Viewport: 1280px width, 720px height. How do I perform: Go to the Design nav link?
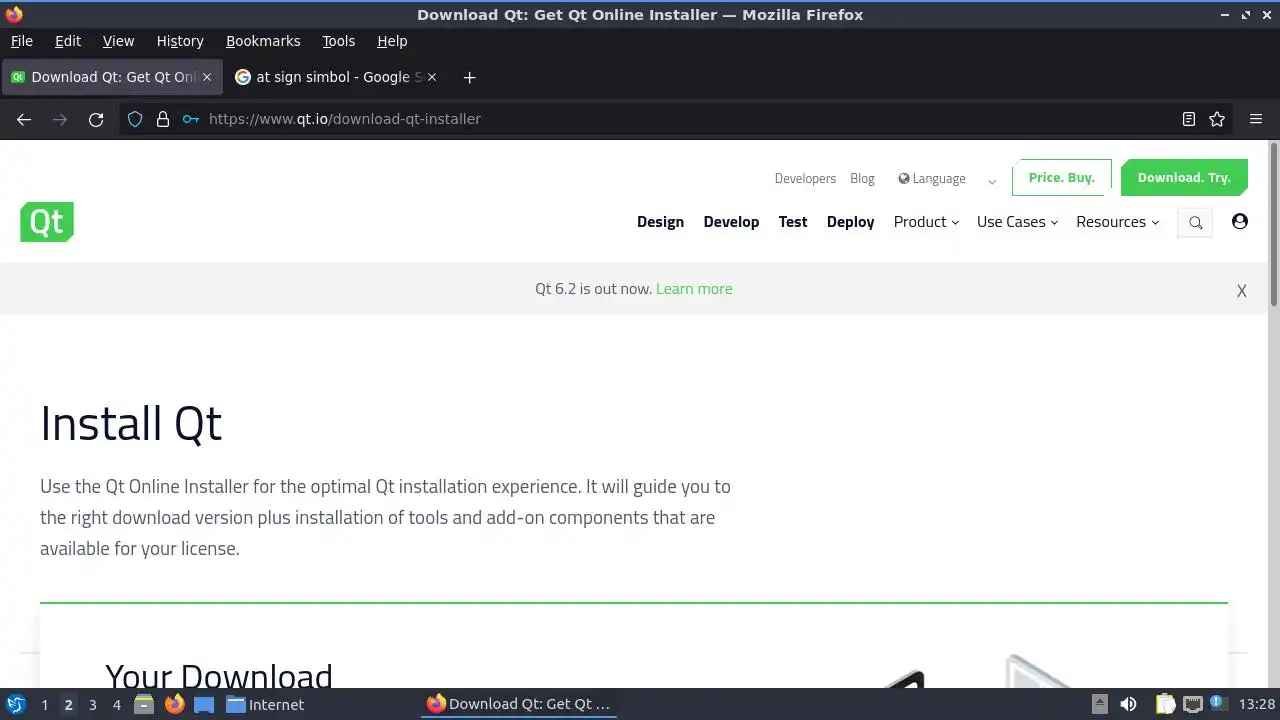click(x=660, y=222)
